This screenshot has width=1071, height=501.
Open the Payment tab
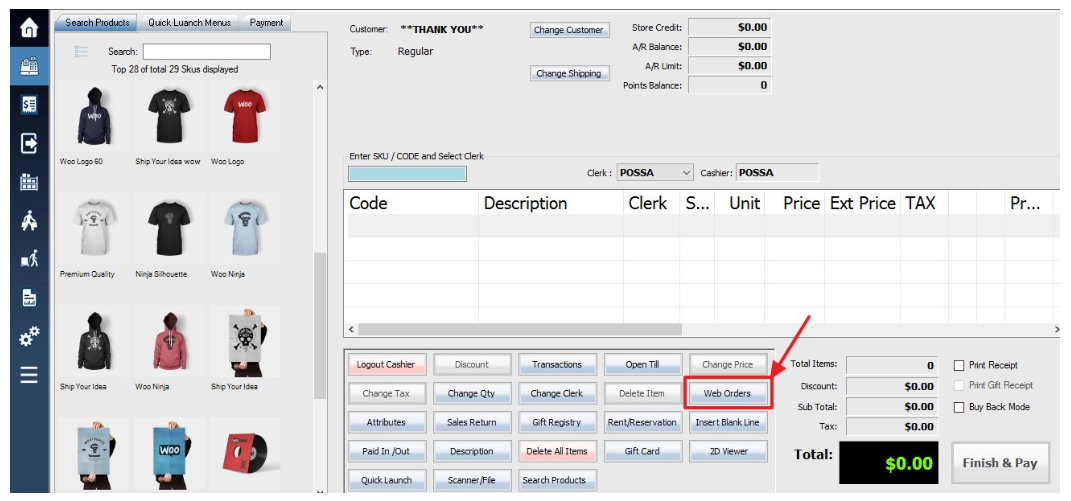(266, 23)
